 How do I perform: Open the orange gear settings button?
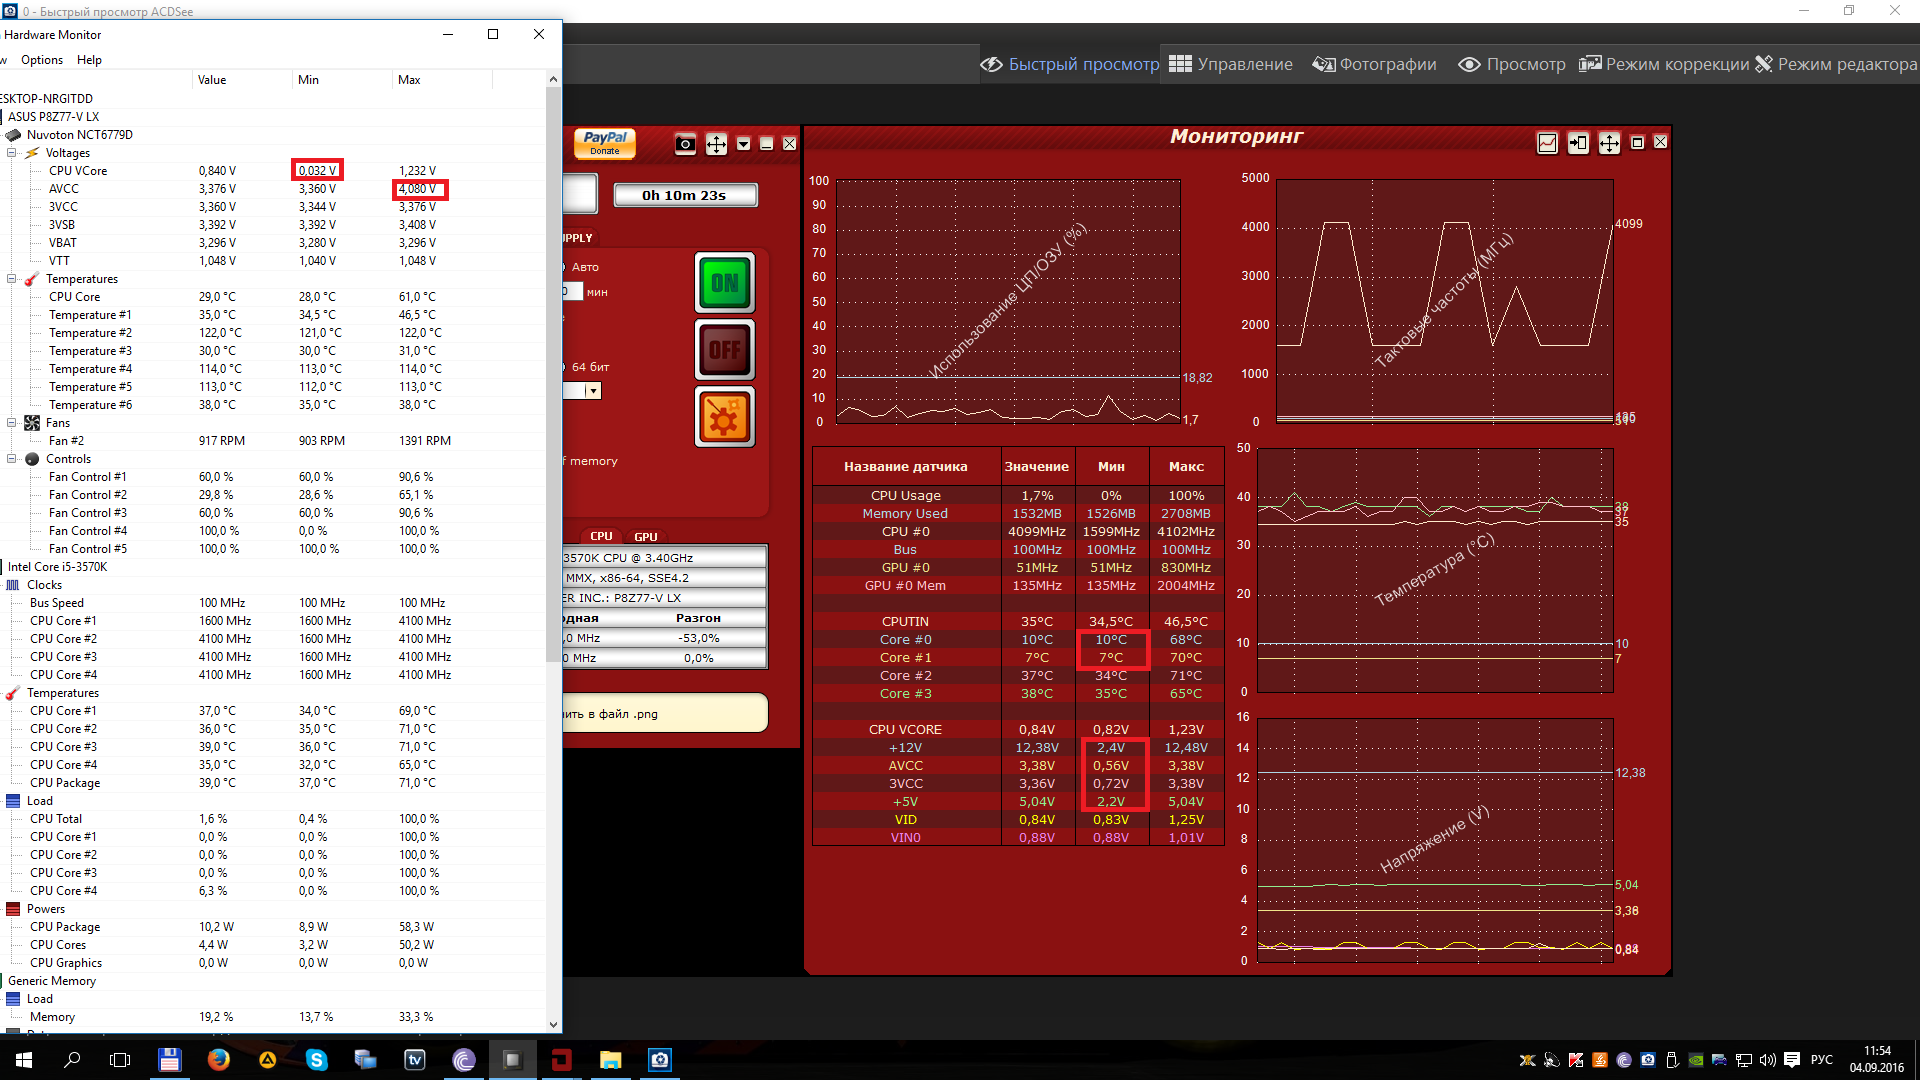[724, 417]
